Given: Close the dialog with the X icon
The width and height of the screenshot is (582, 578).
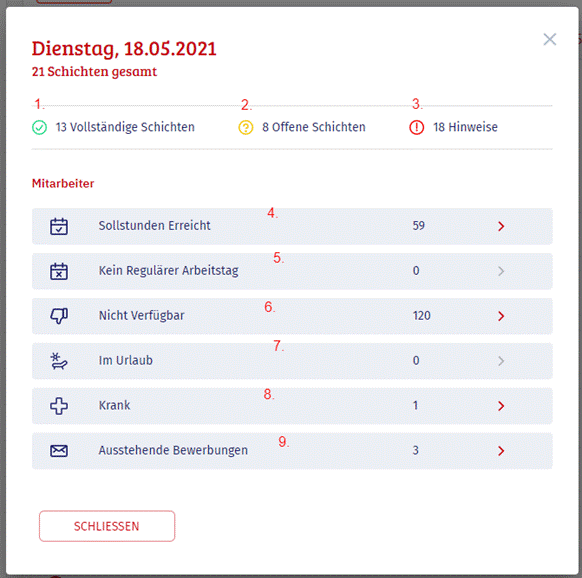Looking at the screenshot, I should (550, 39).
